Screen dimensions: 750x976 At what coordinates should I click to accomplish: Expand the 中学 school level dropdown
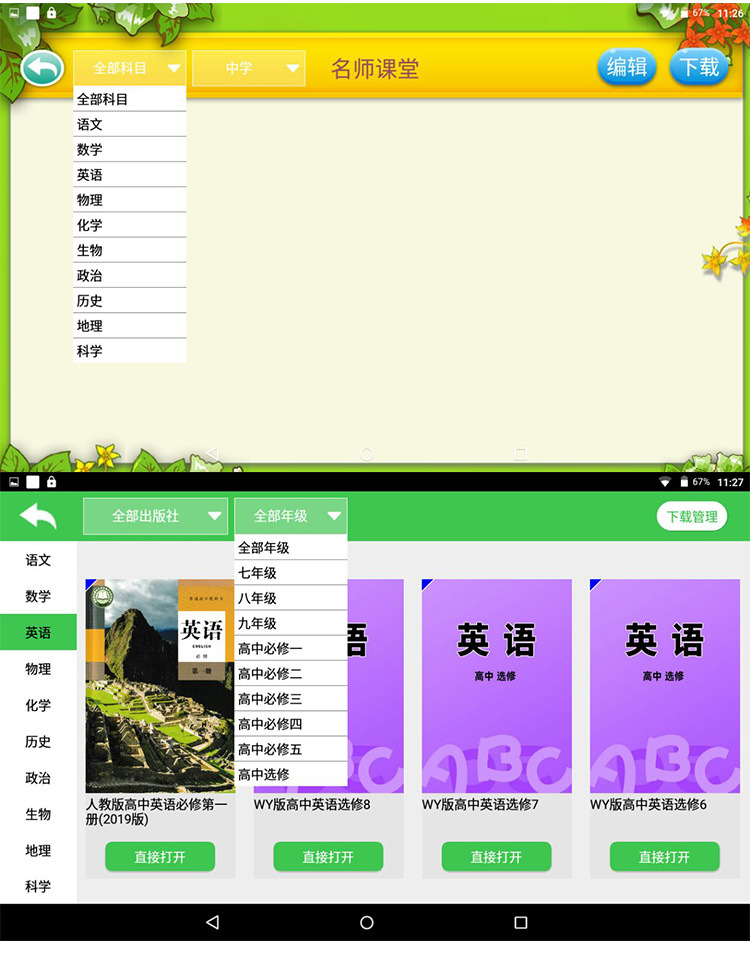click(x=248, y=68)
